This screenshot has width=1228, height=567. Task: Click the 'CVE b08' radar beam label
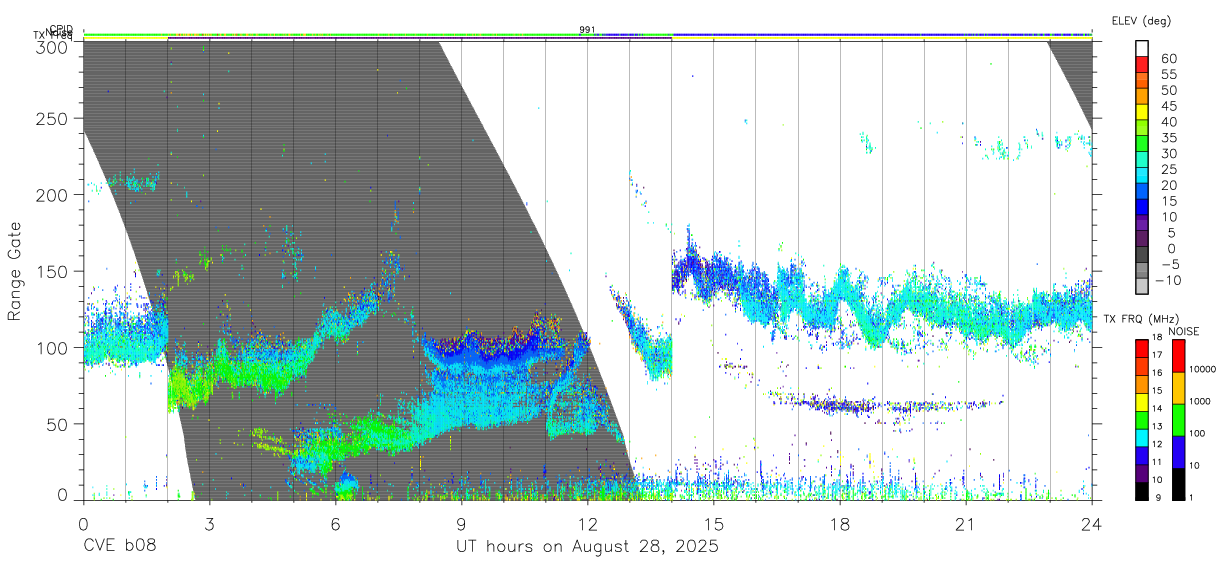120,547
